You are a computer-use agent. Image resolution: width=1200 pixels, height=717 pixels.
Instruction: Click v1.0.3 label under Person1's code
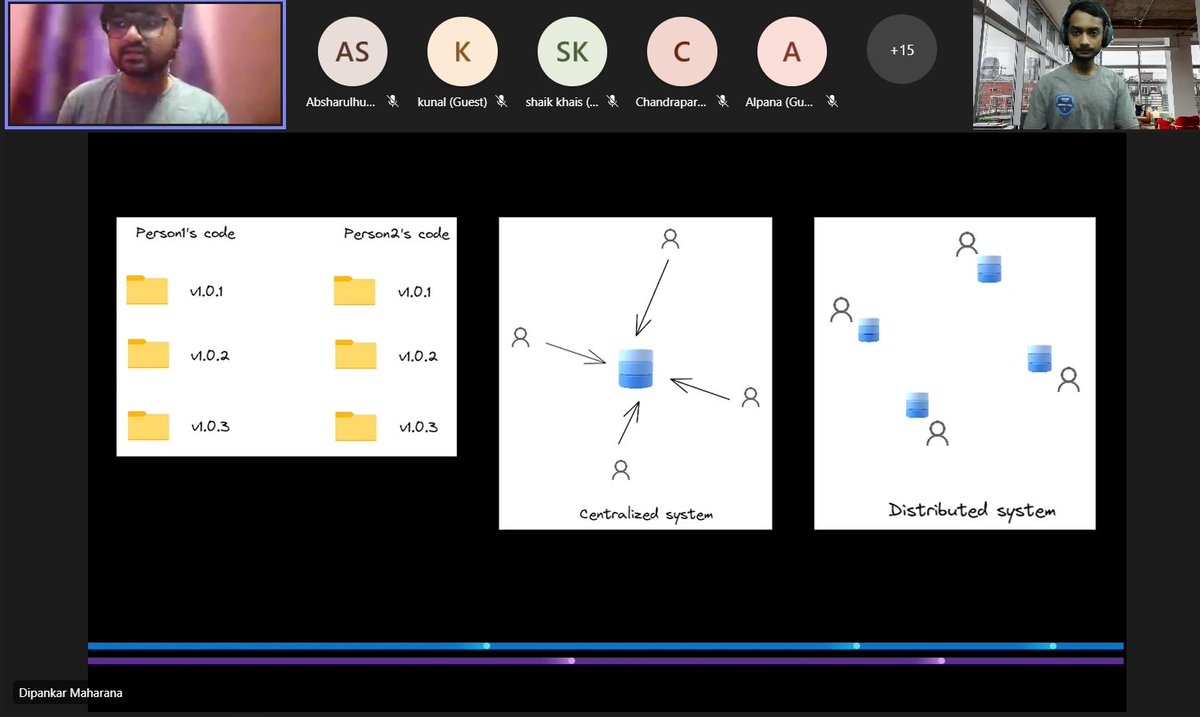(x=211, y=427)
